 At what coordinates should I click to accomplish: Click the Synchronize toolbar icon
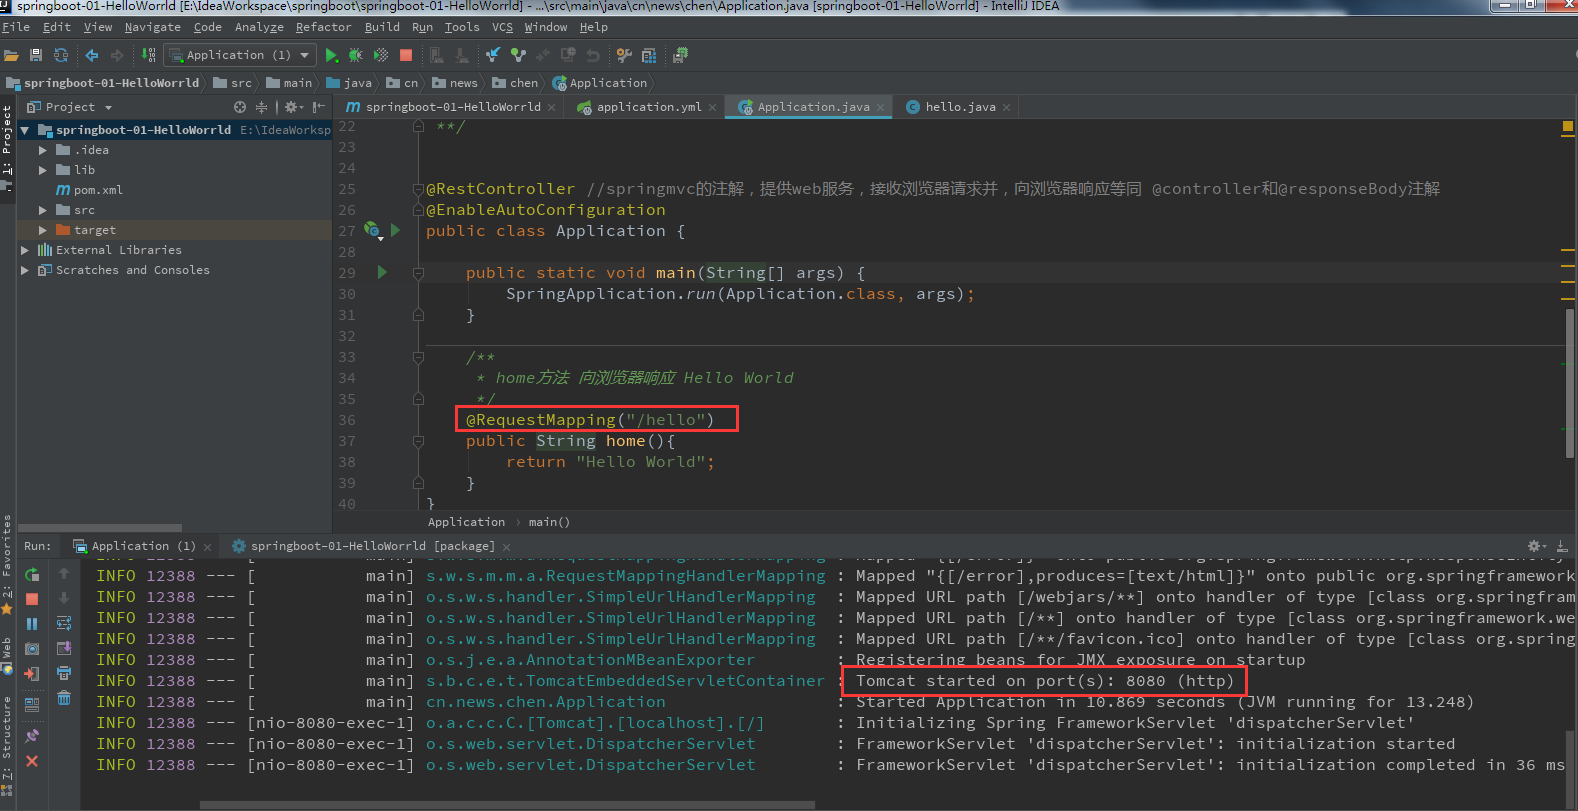pos(61,55)
